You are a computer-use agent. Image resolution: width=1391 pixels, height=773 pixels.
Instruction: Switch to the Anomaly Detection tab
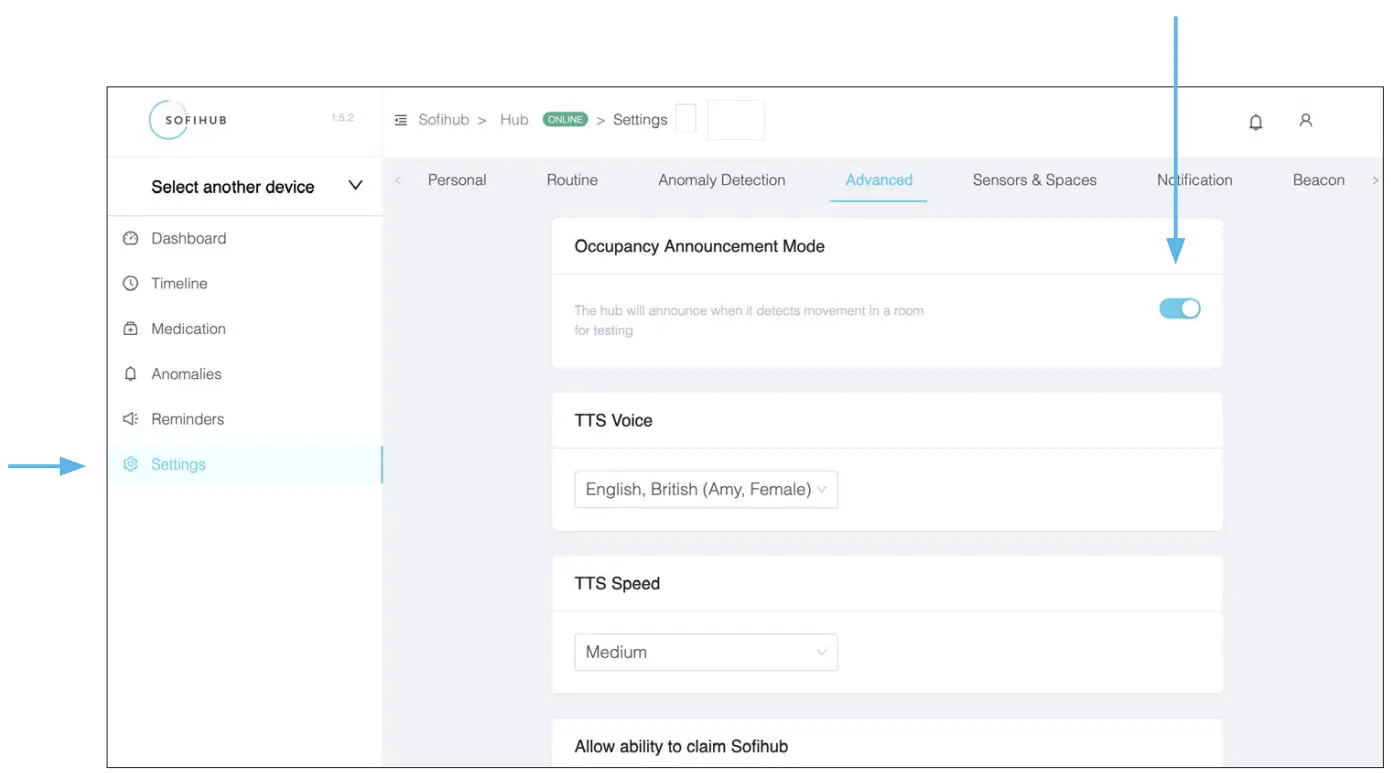click(x=721, y=180)
